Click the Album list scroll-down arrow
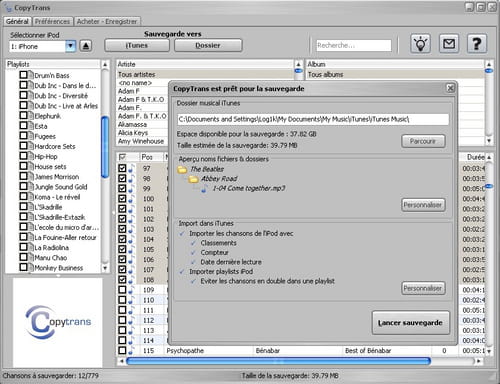Screen dimensions: 500x384 point(489,141)
